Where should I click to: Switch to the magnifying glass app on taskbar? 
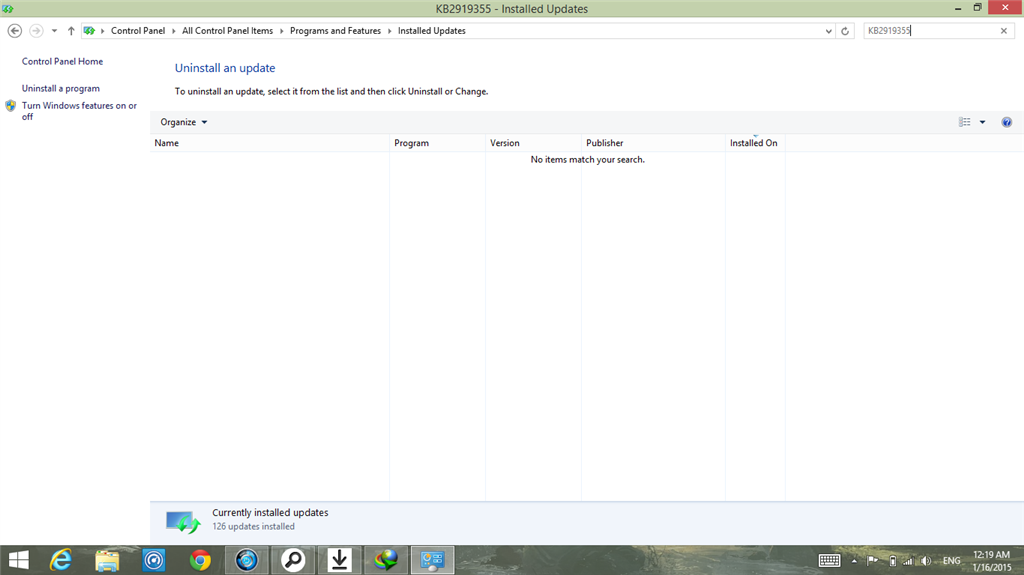293,560
